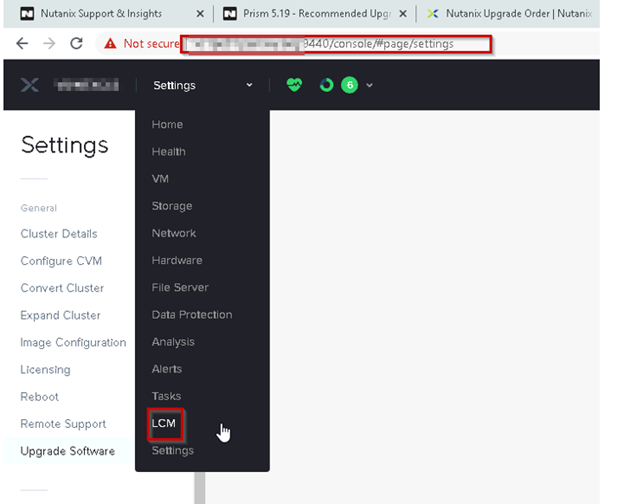Click the green badge showing 6
This screenshot has width=624, height=504.
(349, 85)
